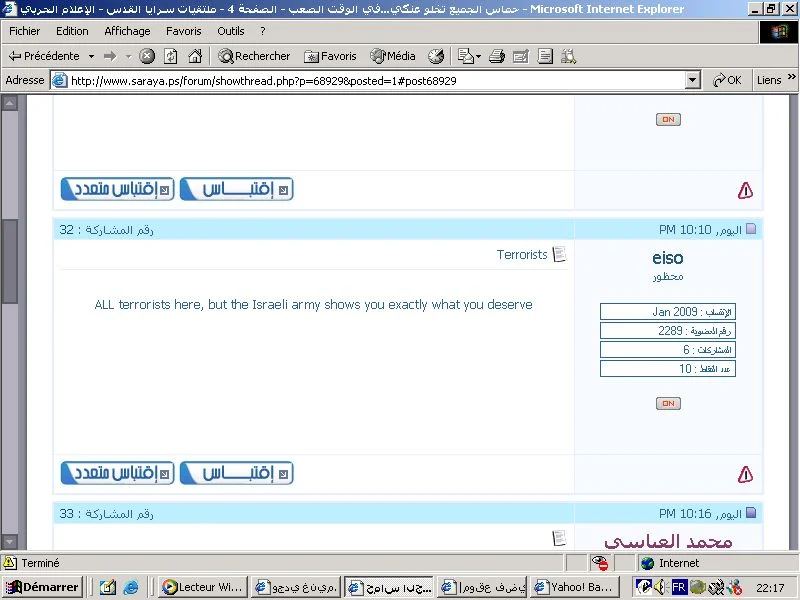
Task: Go to the Home page icon
Action: (x=195, y=56)
